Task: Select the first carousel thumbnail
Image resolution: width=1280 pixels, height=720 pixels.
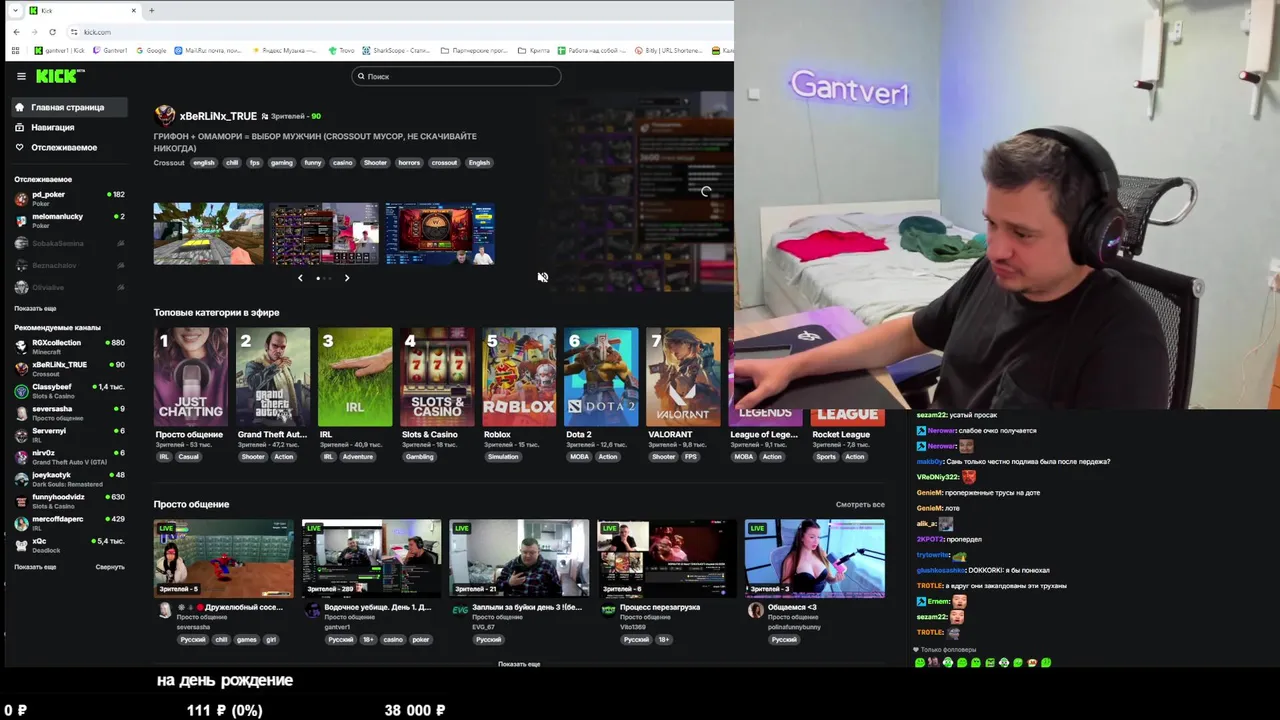Action: tap(208, 234)
